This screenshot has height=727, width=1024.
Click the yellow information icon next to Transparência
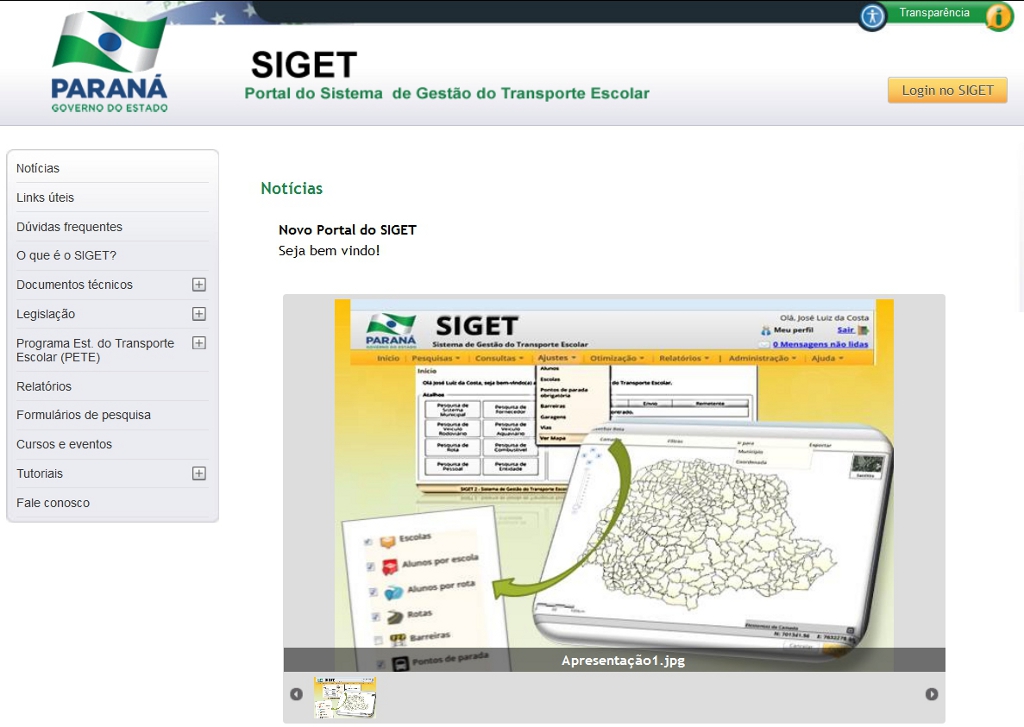999,16
